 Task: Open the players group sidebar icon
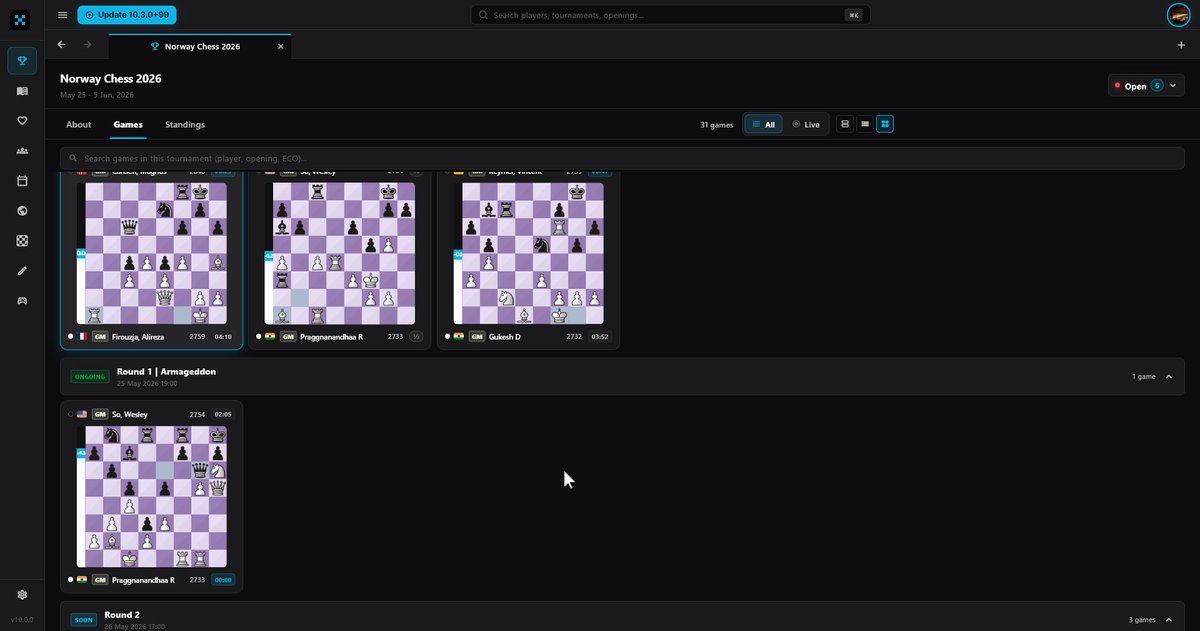tap(22, 151)
